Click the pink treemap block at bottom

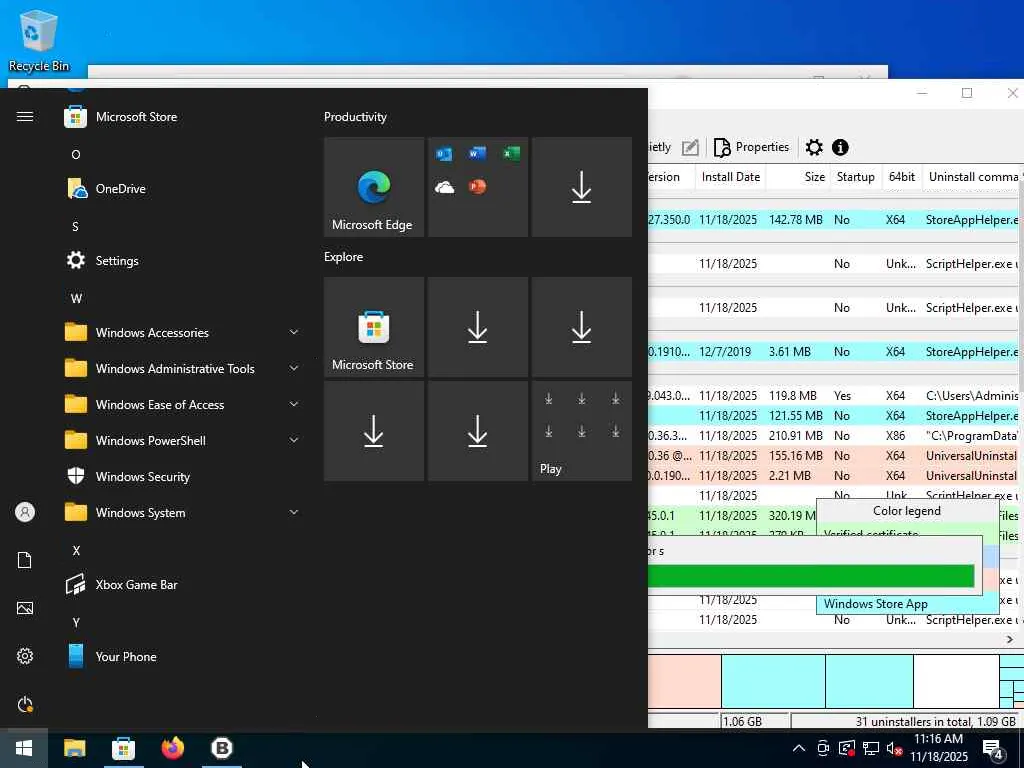684,681
